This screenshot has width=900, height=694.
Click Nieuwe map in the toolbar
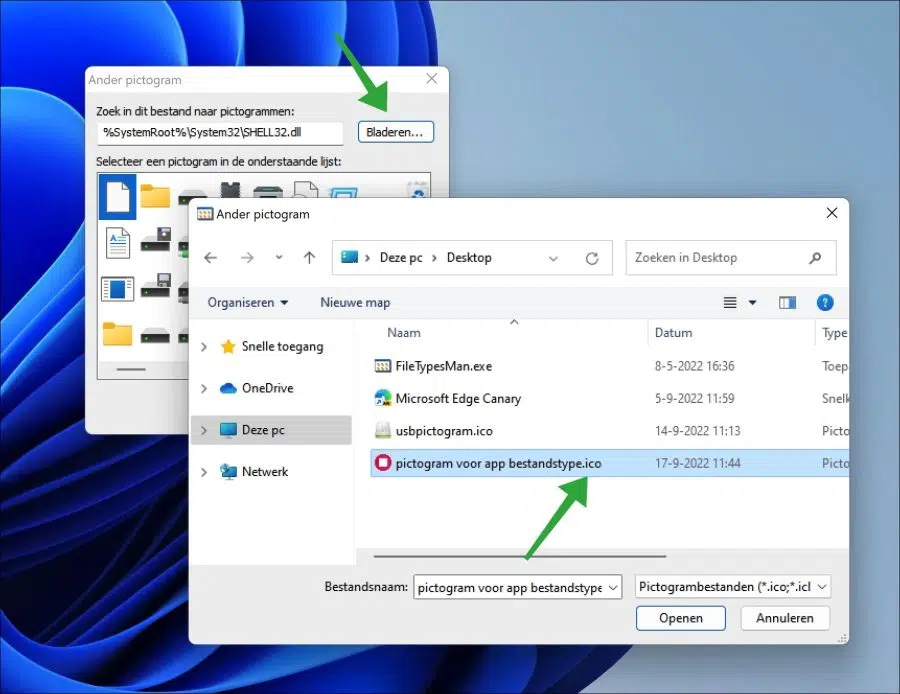tap(355, 303)
